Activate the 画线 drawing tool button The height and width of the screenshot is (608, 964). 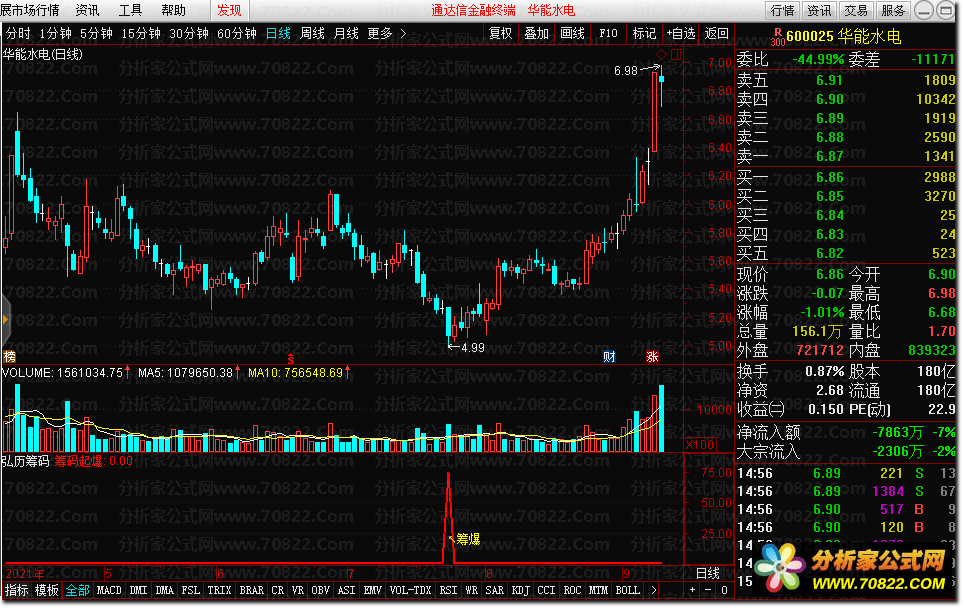(572, 34)
